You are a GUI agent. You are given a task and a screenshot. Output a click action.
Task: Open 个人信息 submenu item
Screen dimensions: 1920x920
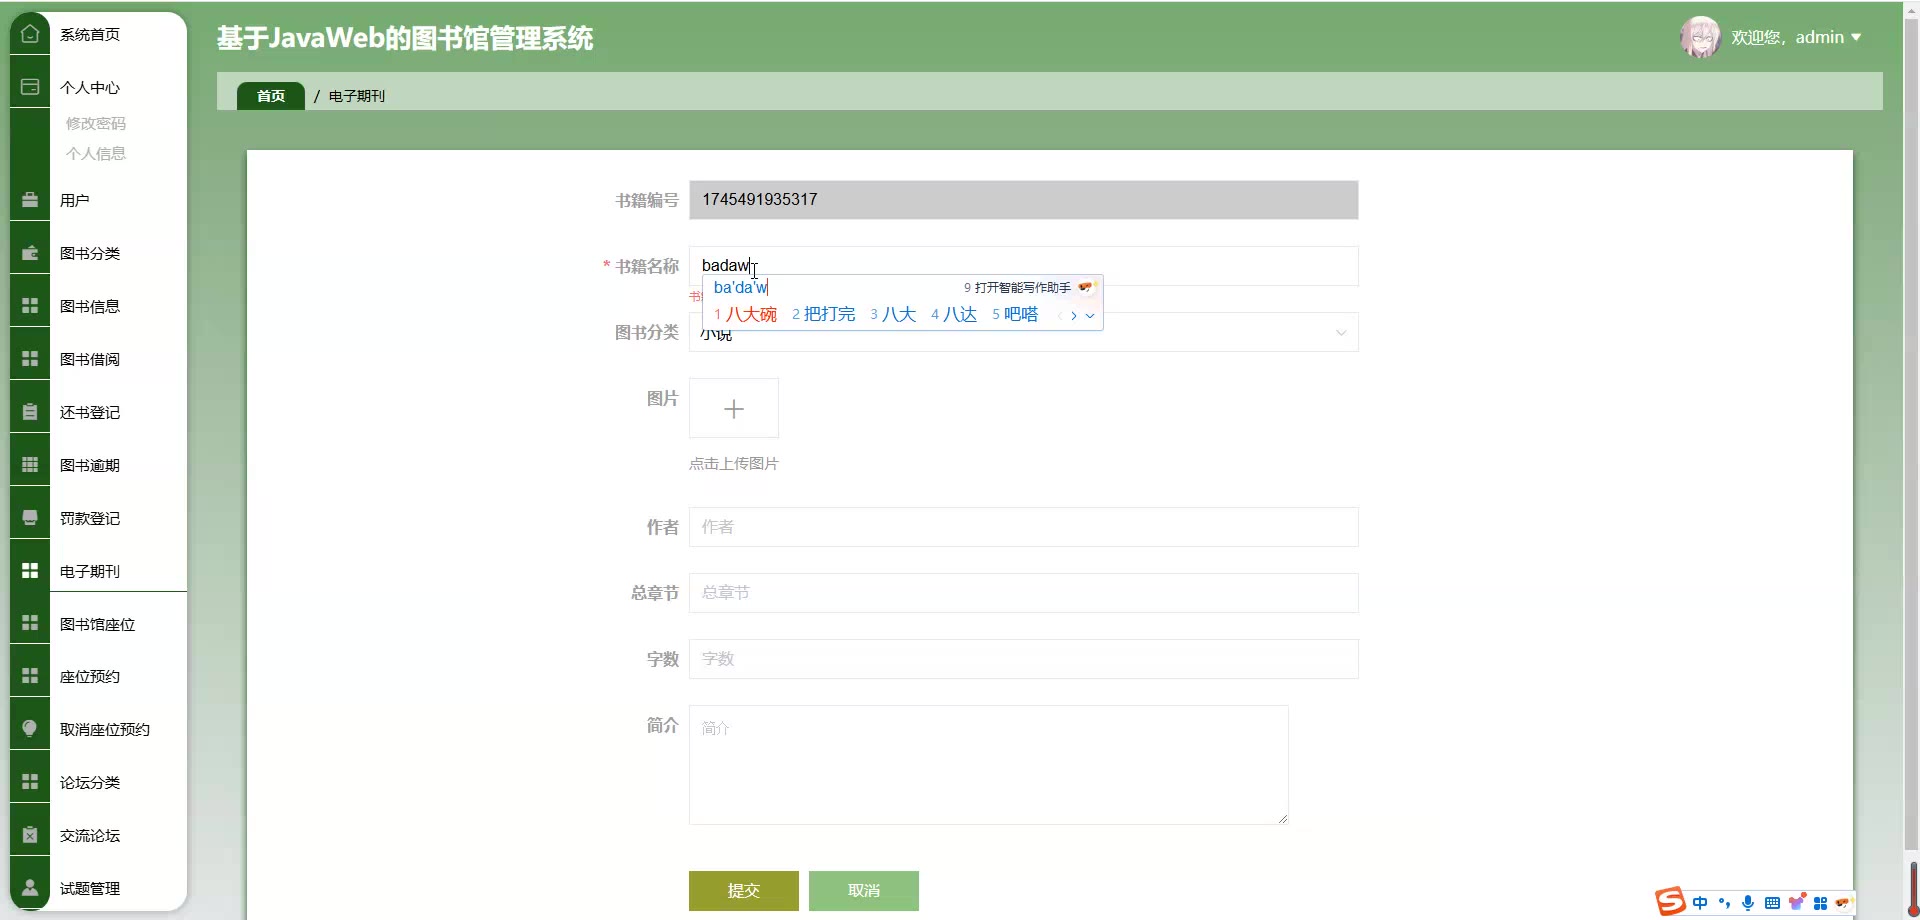coord(96,153)
